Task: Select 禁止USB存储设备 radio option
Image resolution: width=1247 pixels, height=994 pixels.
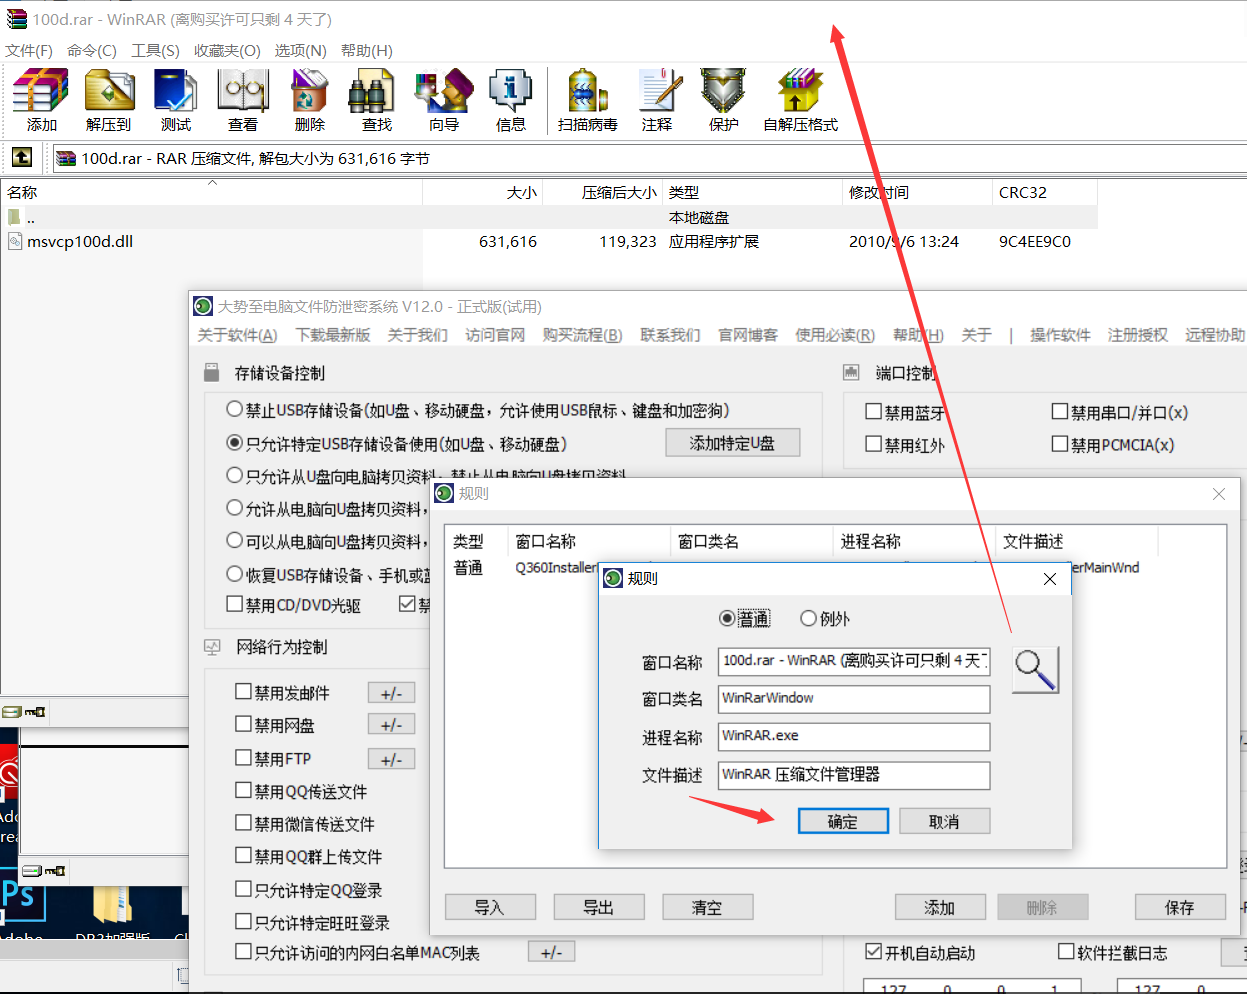Action: 235,410
